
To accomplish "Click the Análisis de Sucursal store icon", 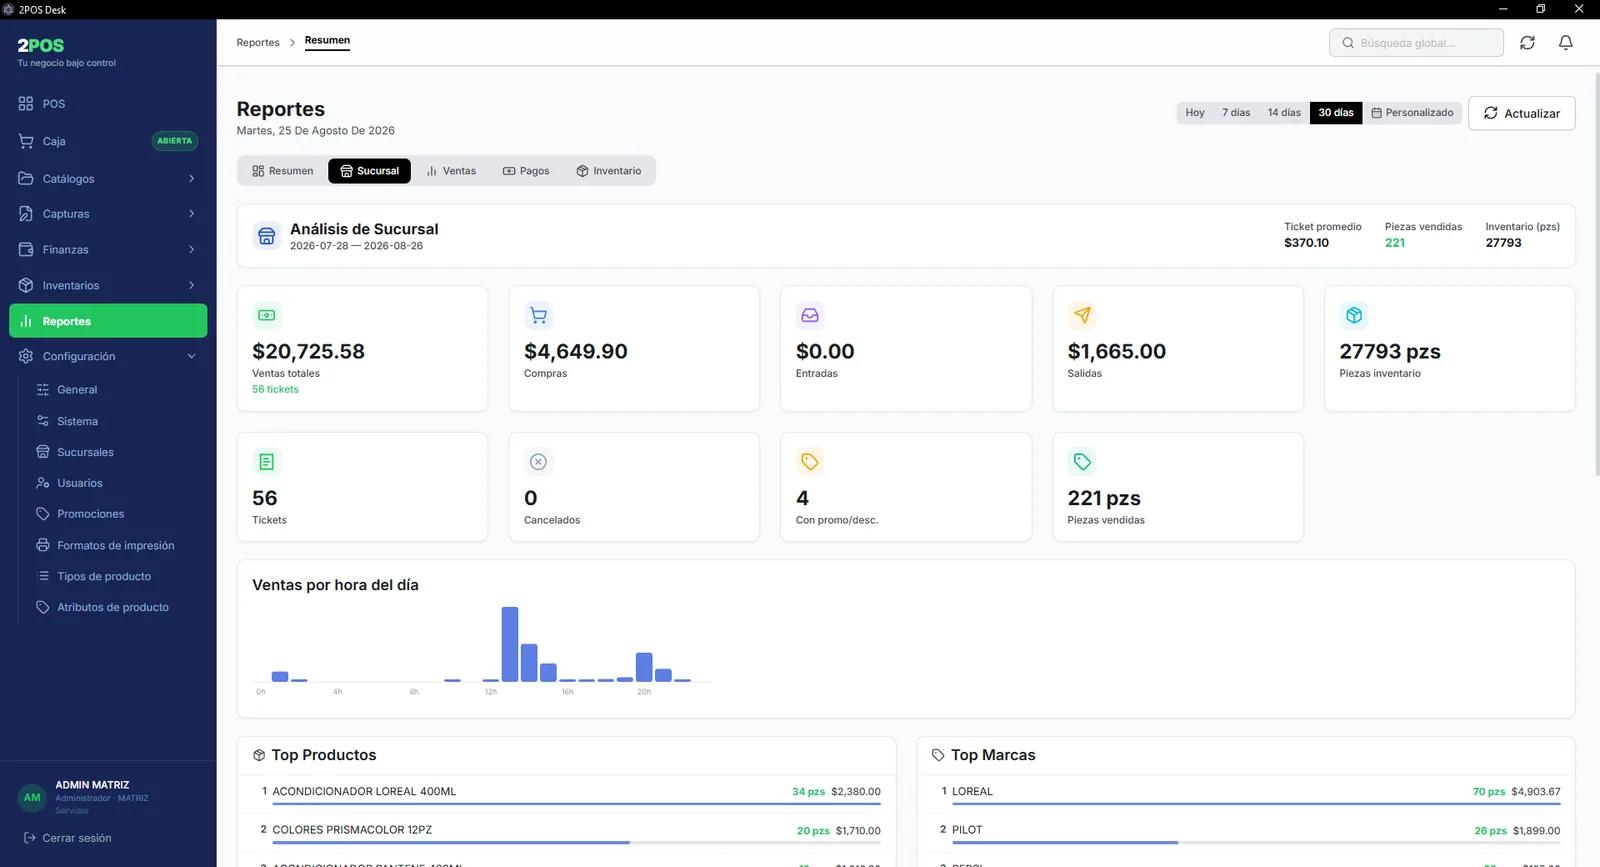I will tap(267, 236).
